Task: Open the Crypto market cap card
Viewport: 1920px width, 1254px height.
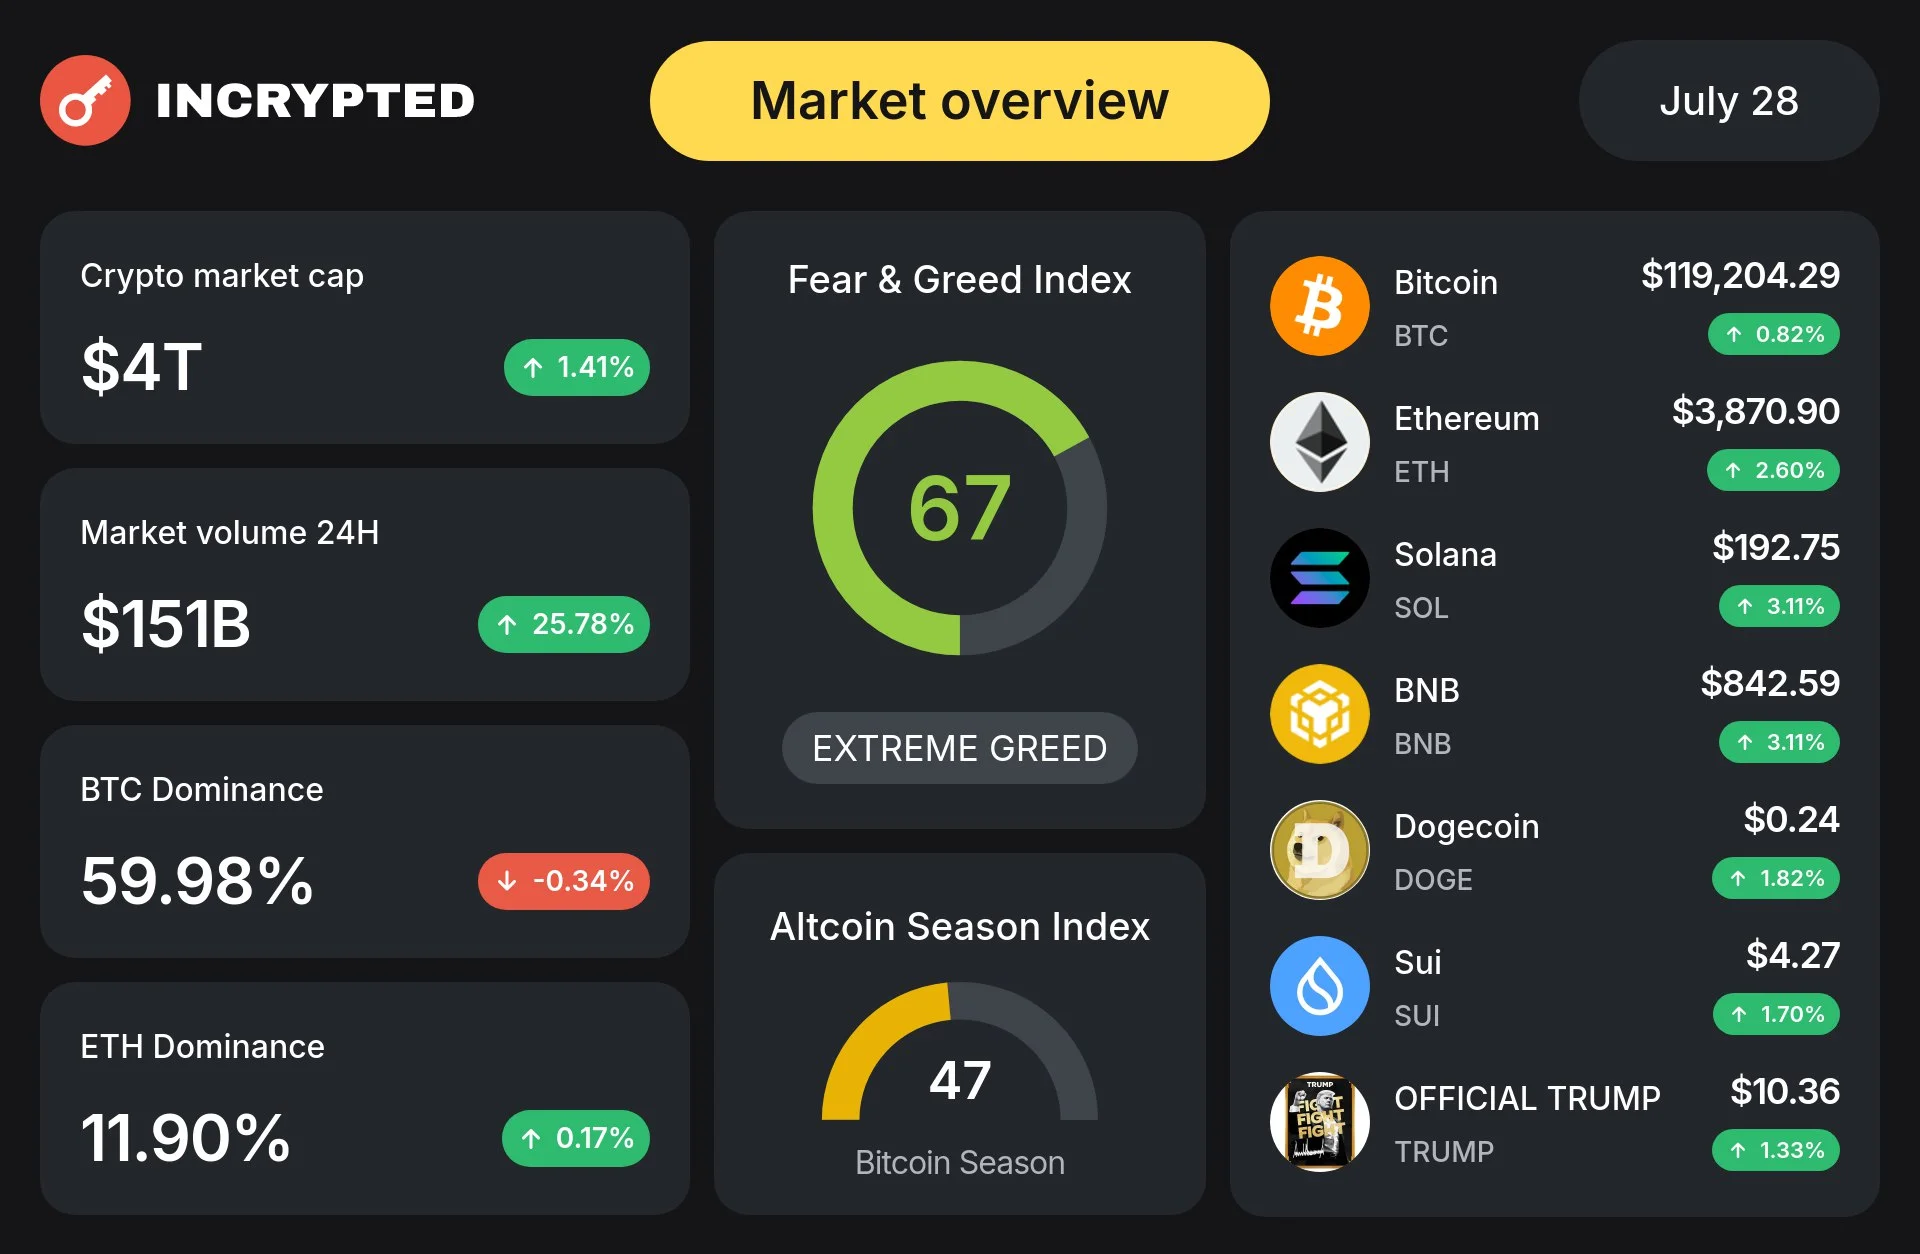Action: [365, 327]
